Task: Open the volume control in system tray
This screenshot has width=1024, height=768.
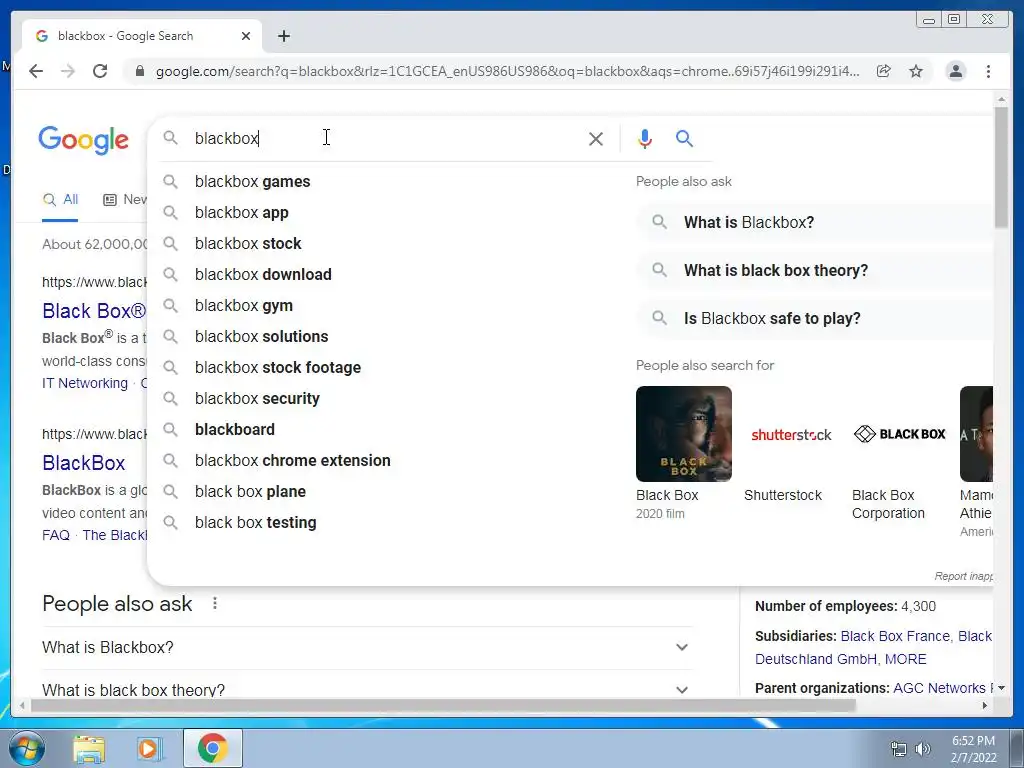Action: point(923,749)
